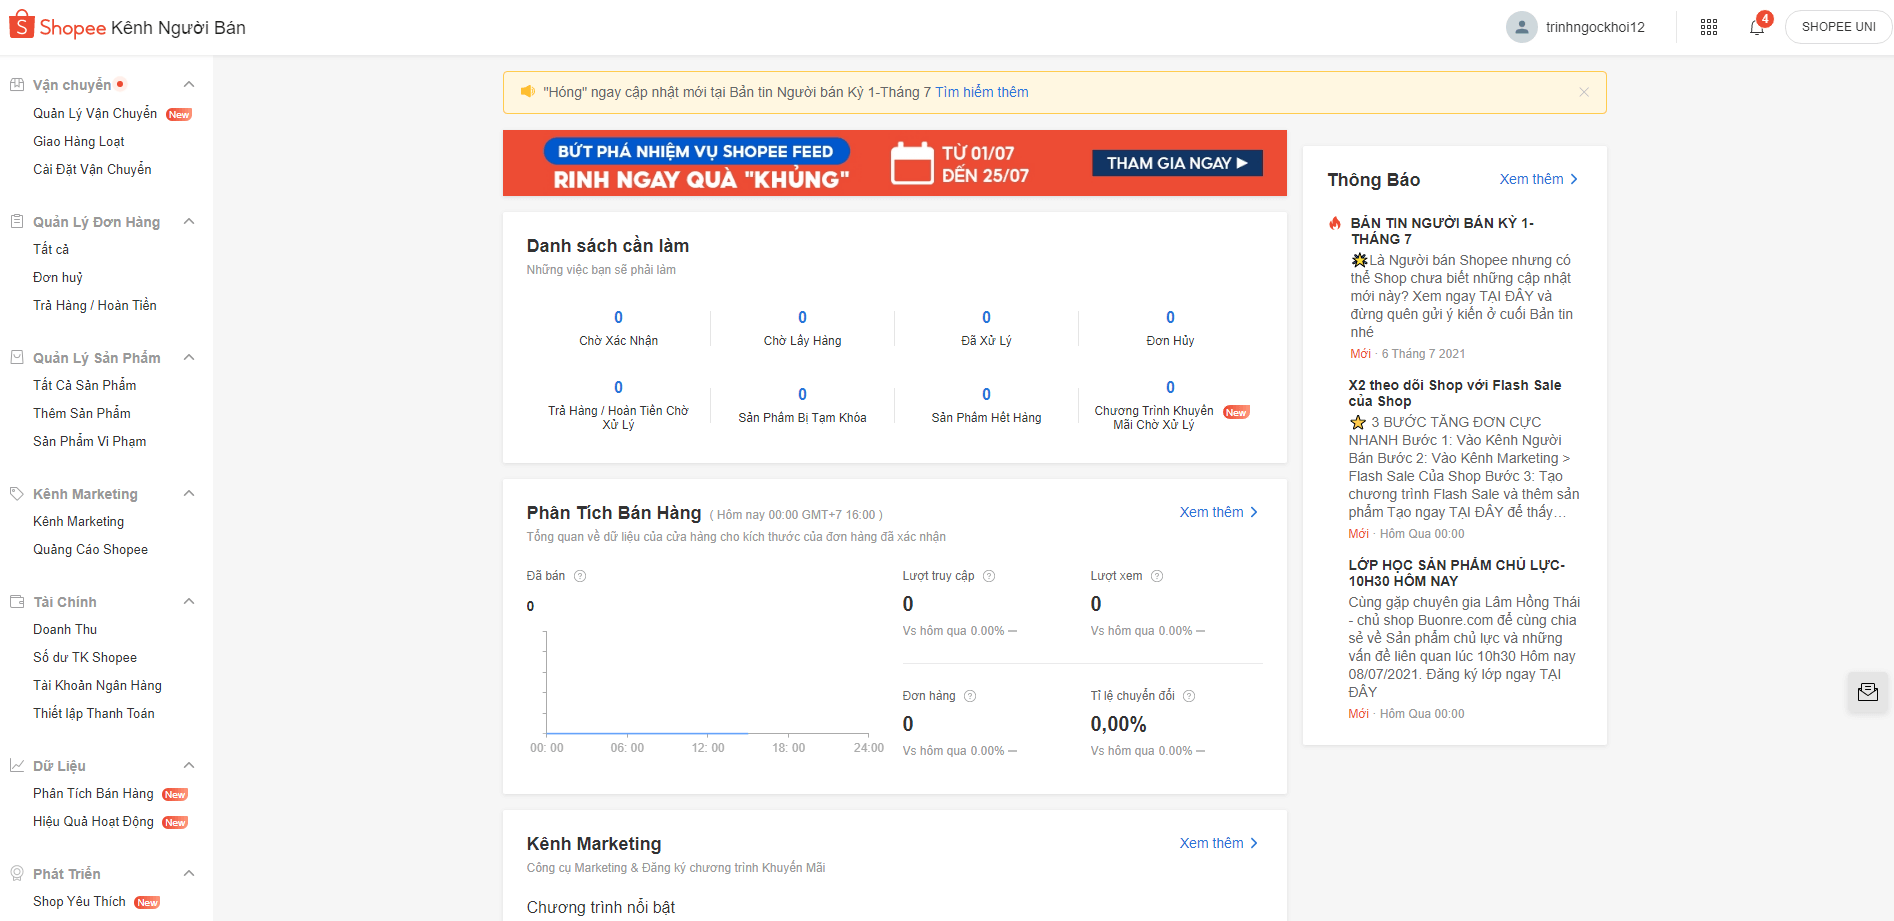Open Sản Phẩm Vi Phạm menu item
The image size is (1894, 921).
coord(90,441)
